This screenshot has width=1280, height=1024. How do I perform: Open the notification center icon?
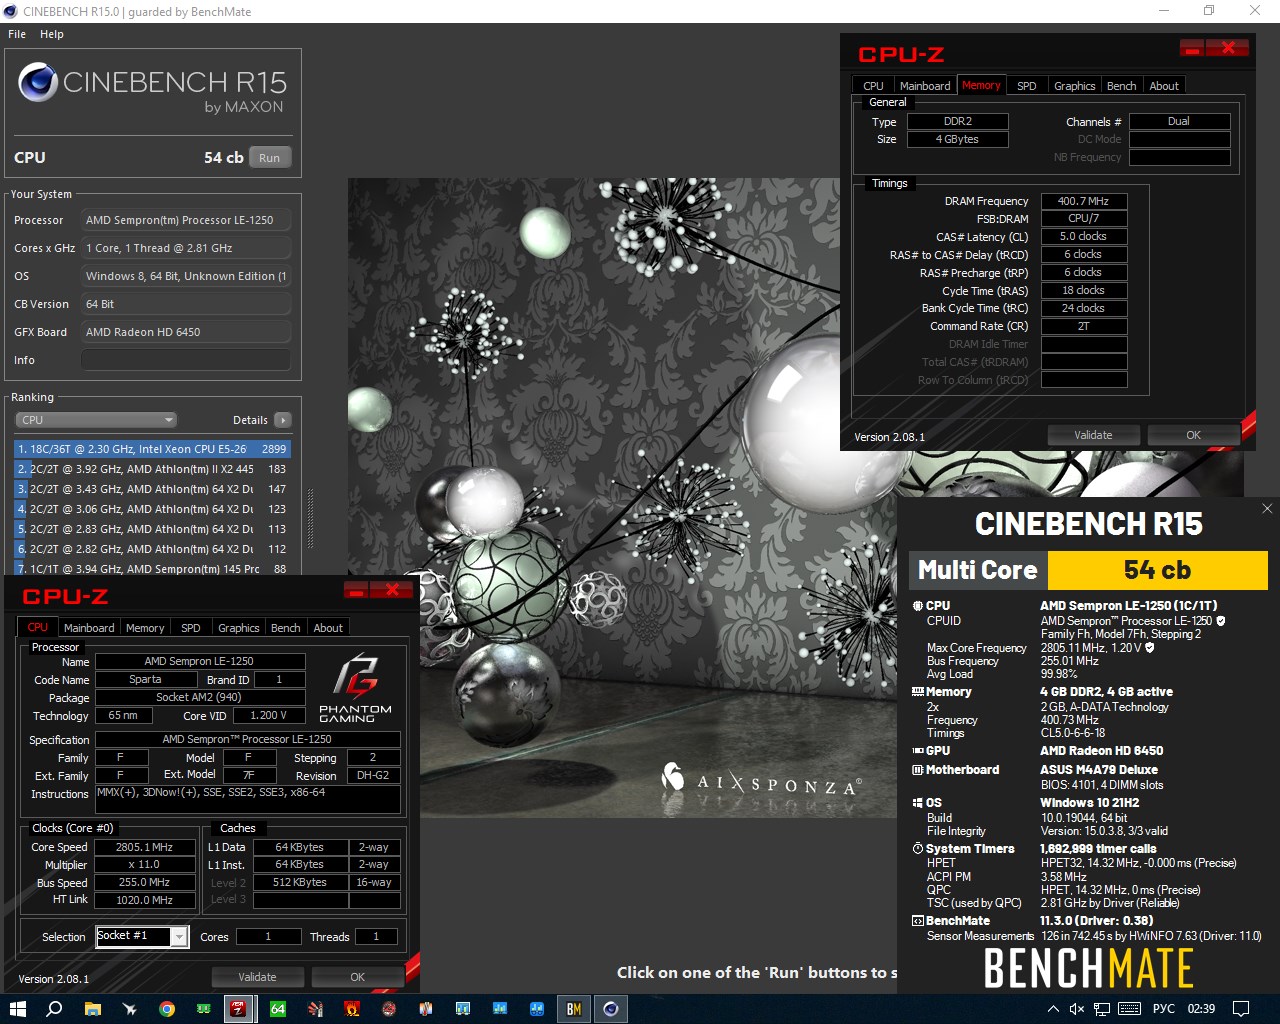coord(1241,1009)
